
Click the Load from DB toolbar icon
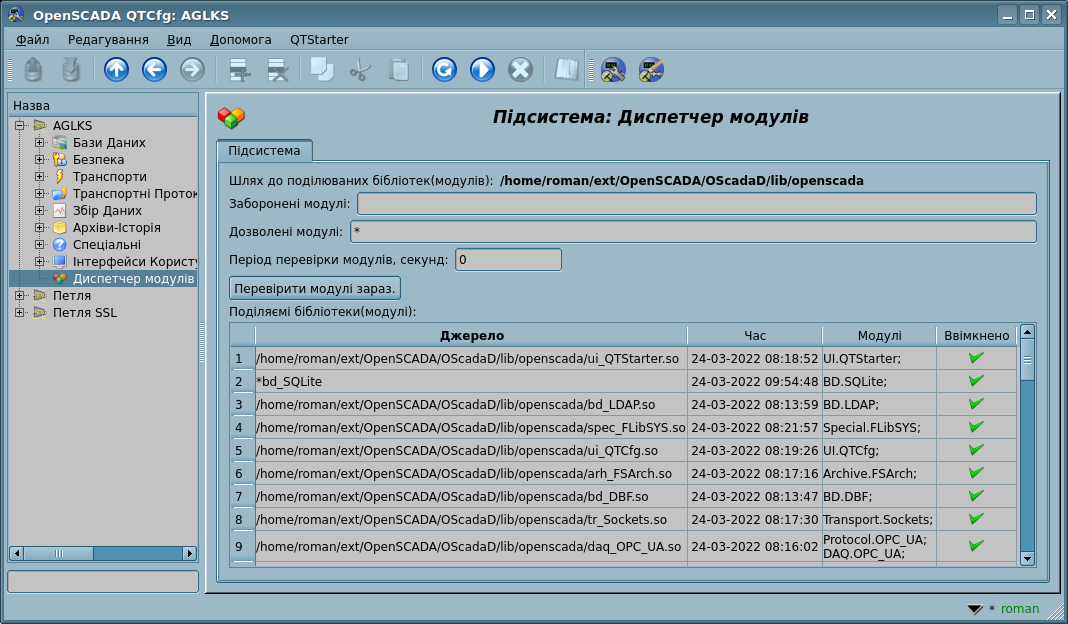[33, 69]
